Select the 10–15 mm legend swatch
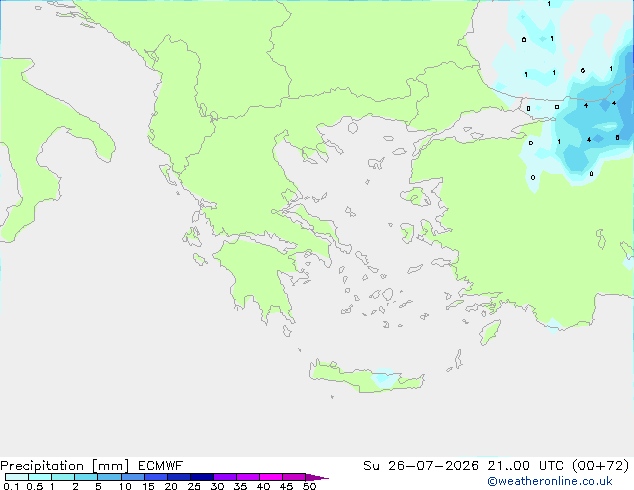This screenshot has width=634, height=490. click(x=132, y=477)
